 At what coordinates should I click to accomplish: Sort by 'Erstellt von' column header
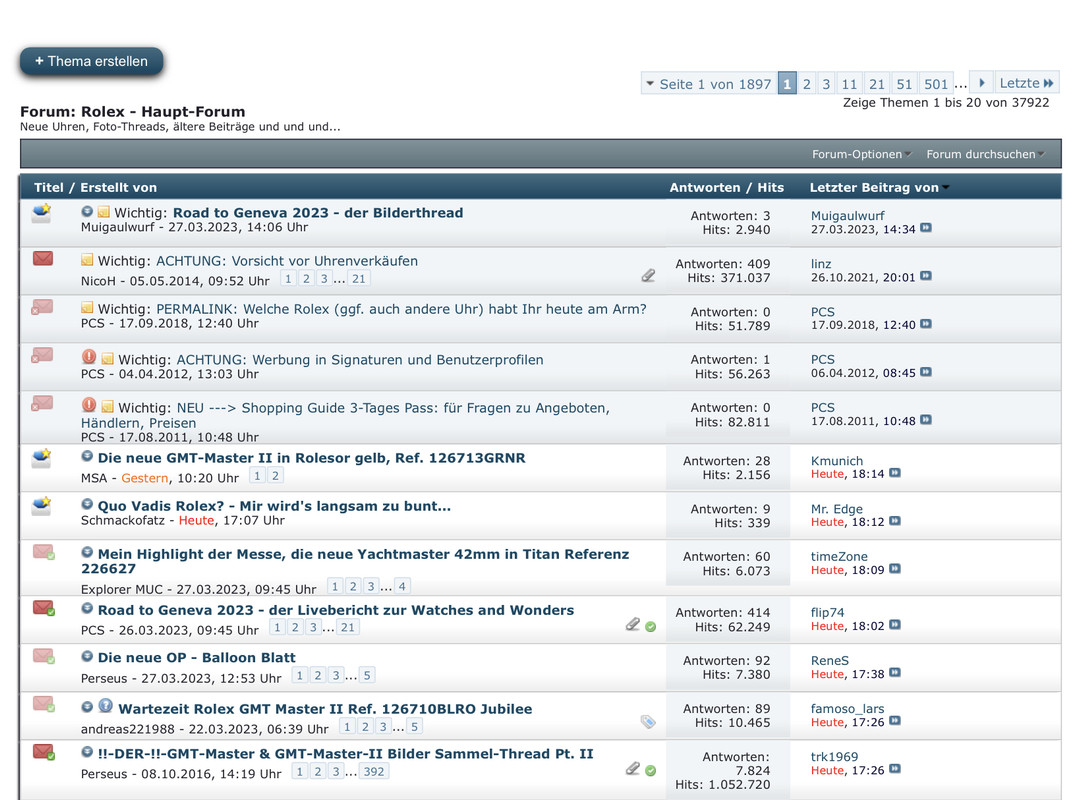point(119,188)
